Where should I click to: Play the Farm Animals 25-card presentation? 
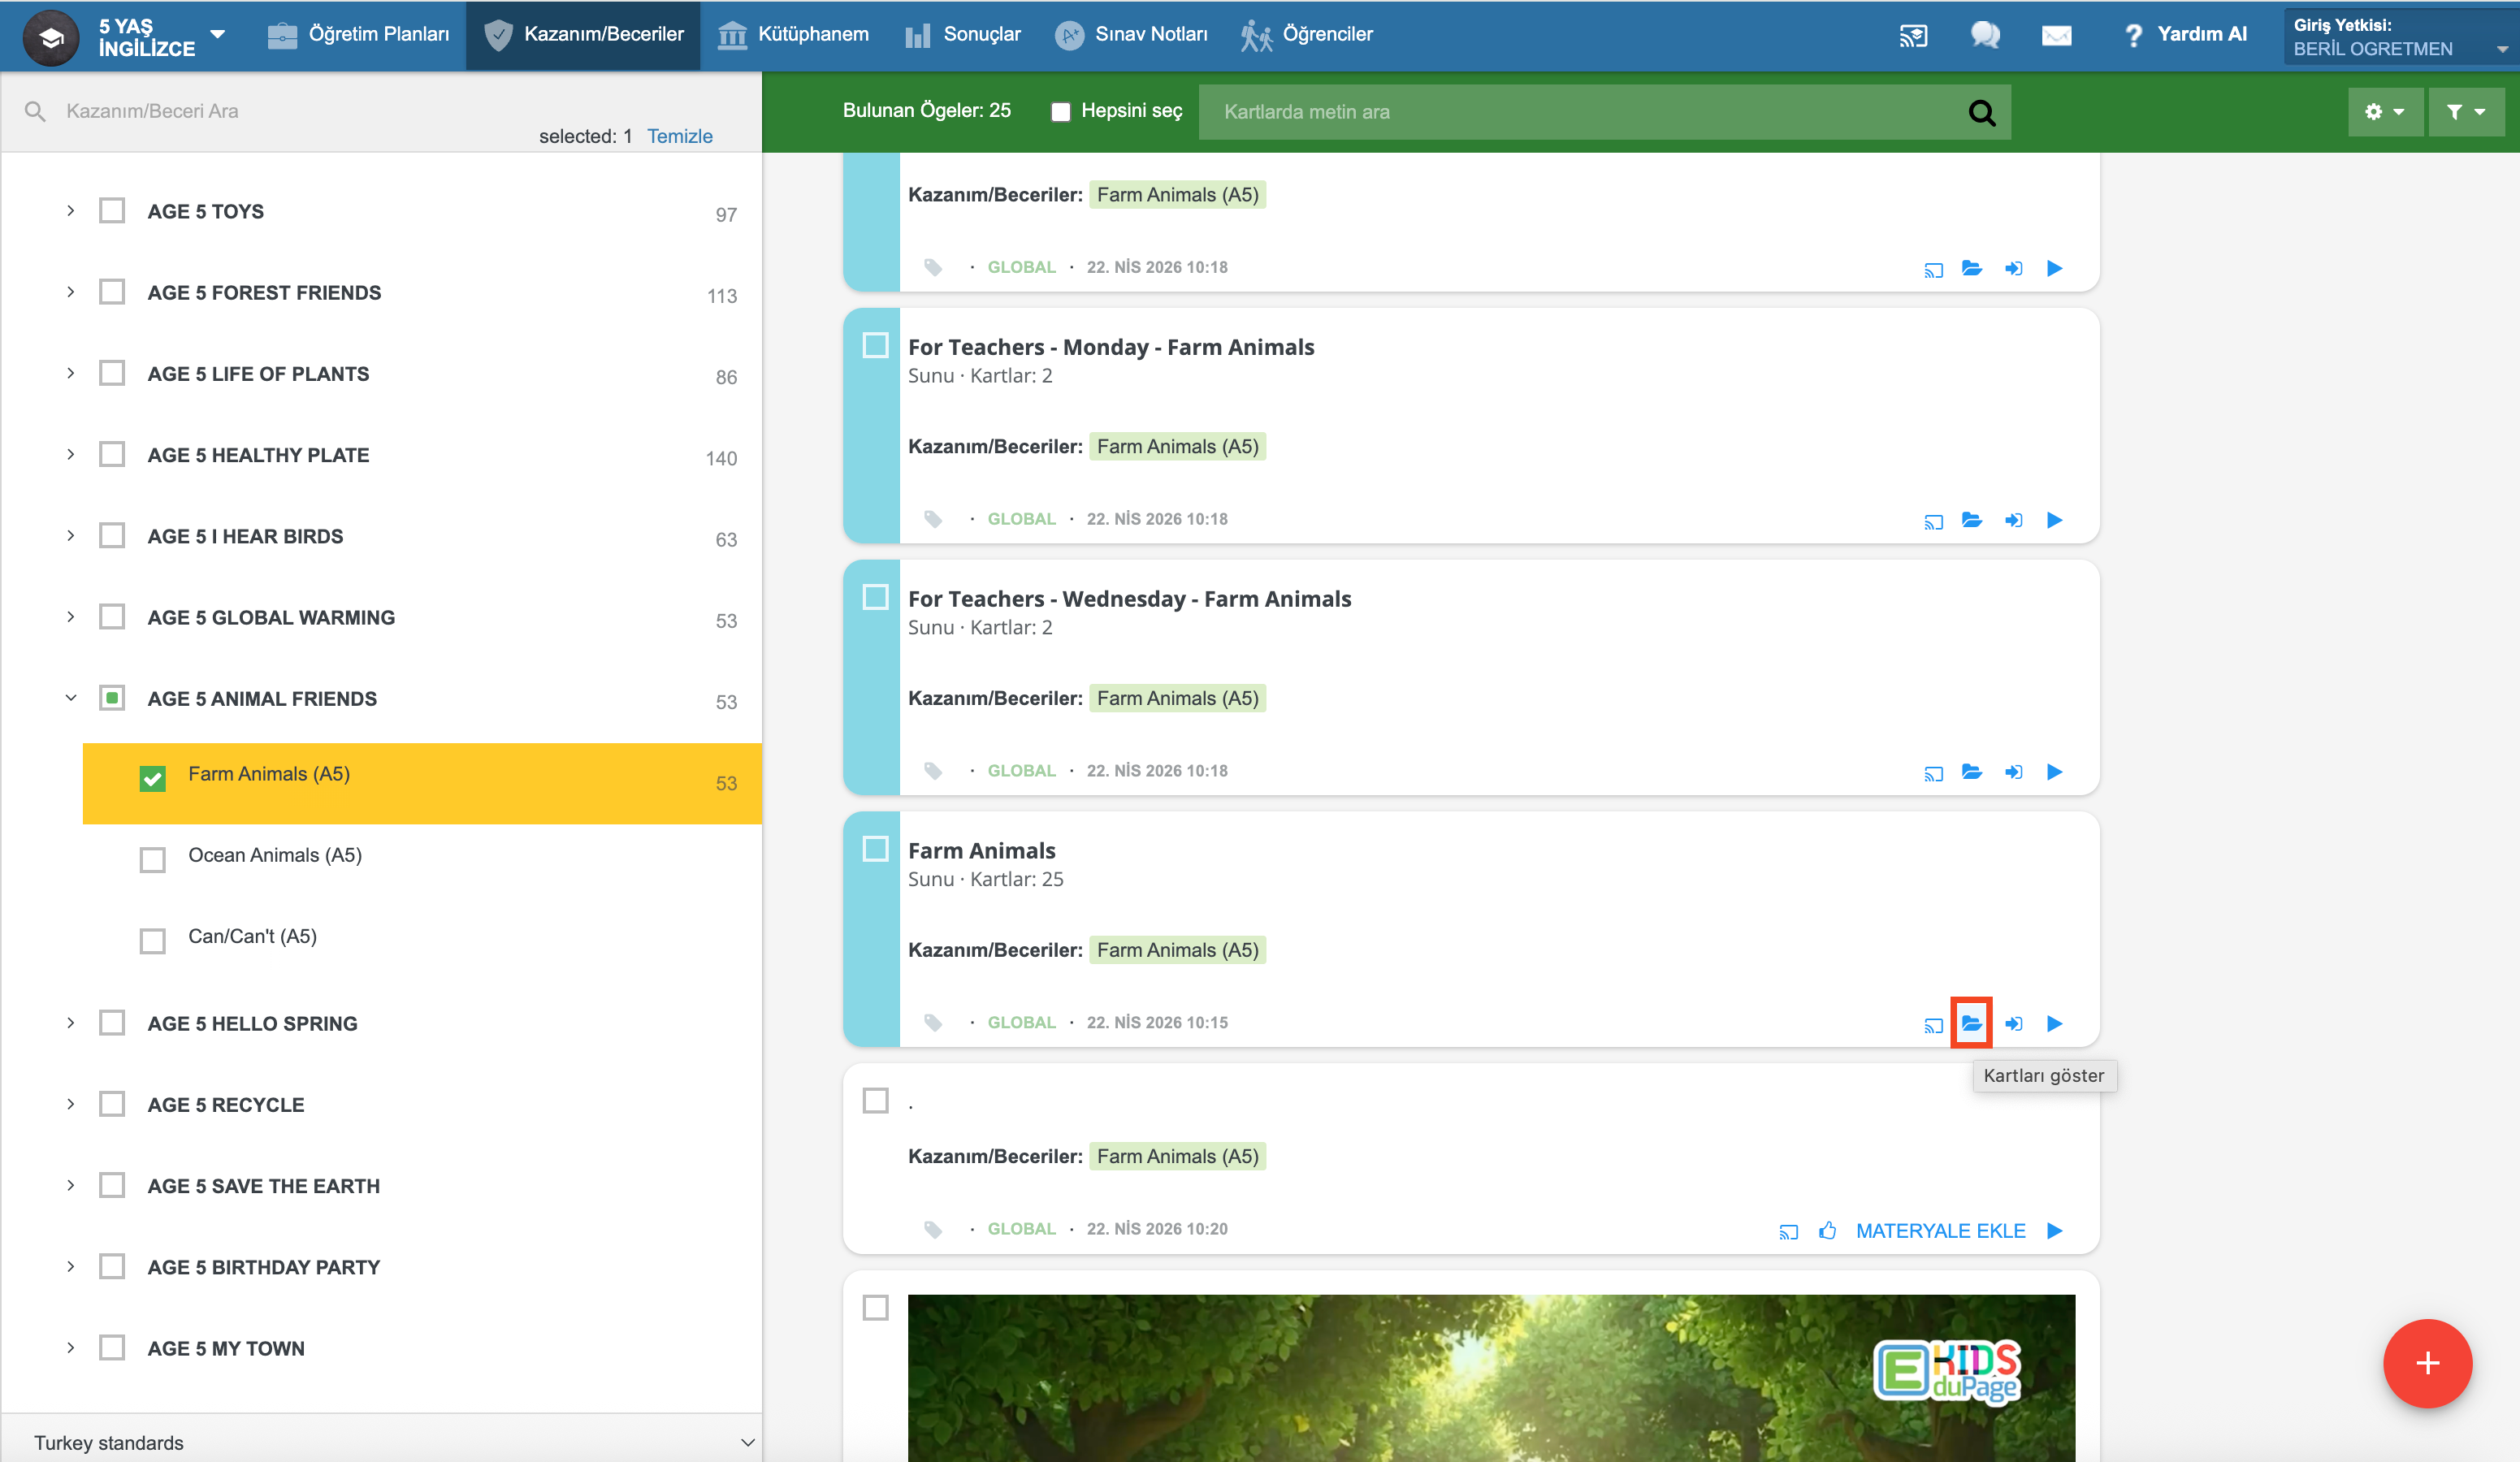click(2055, 1024)
